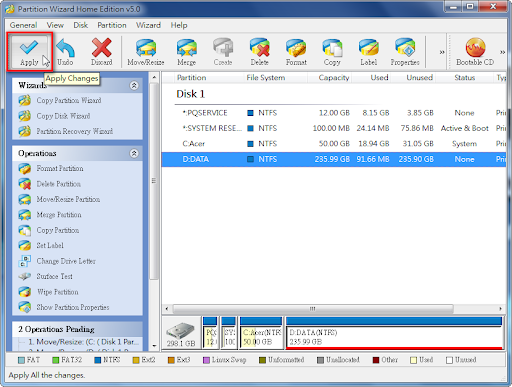512x387 pixels.
Task: Click the Linux Swap legend swatch
Action: point(206,360)
